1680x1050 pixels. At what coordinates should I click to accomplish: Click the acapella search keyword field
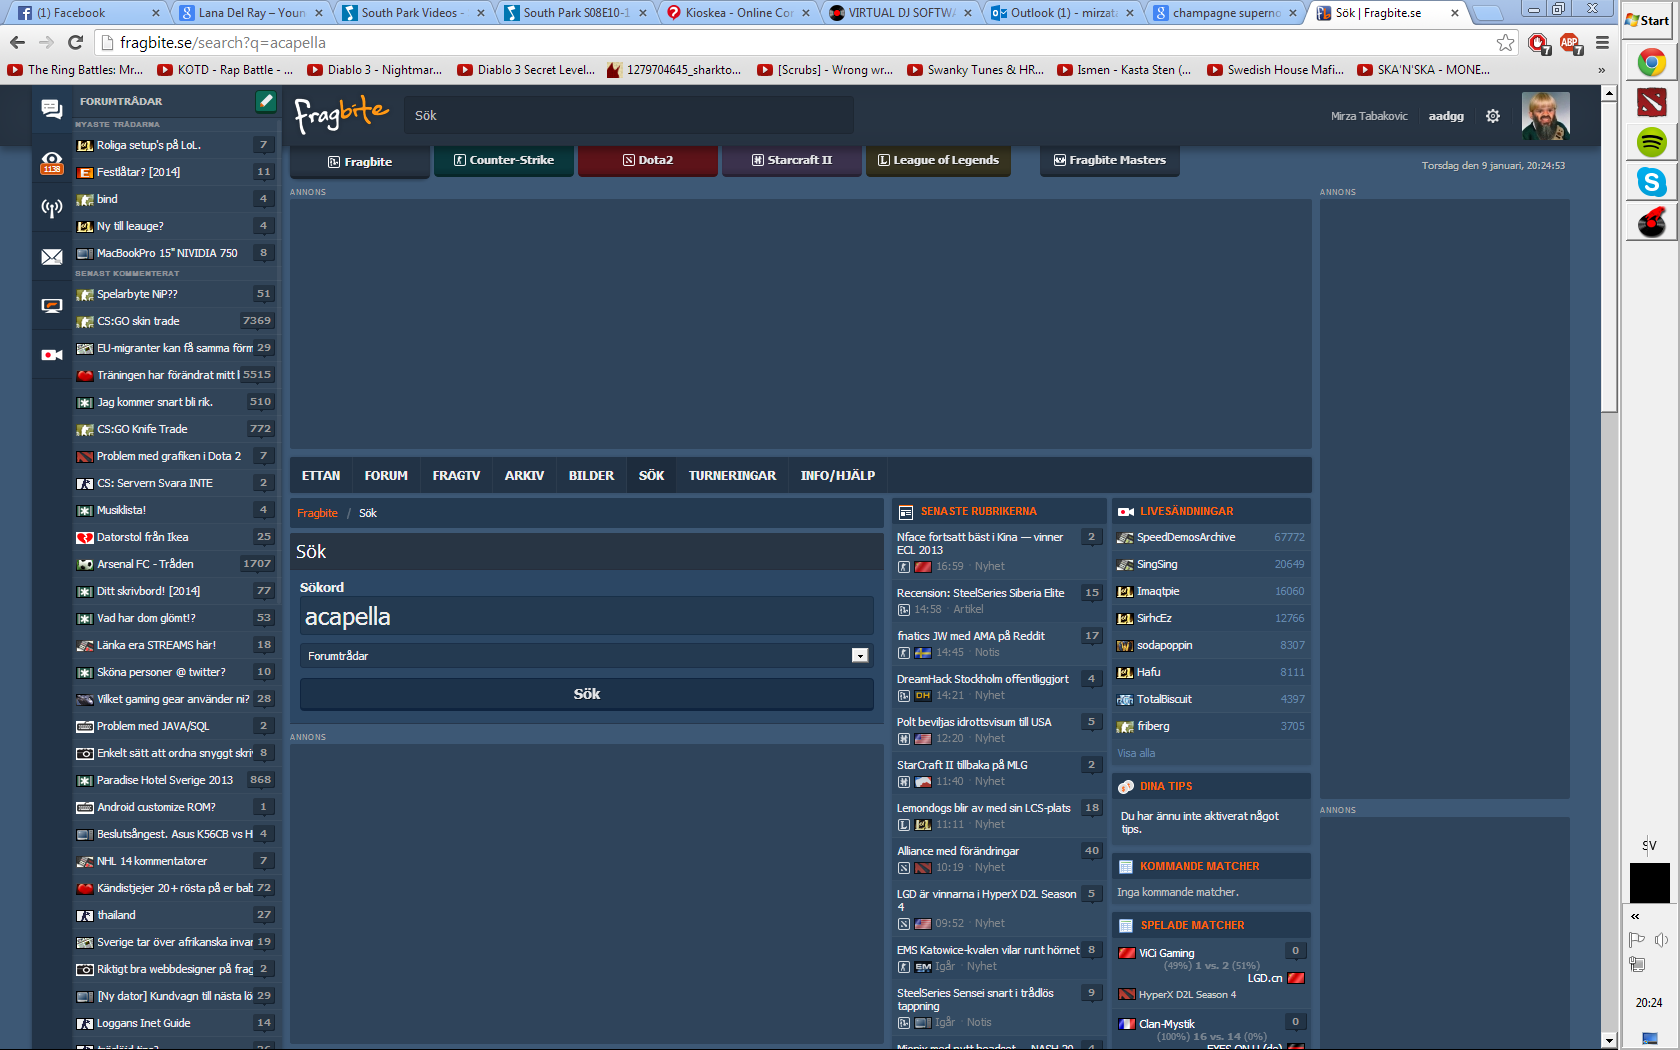pos(587,616)
